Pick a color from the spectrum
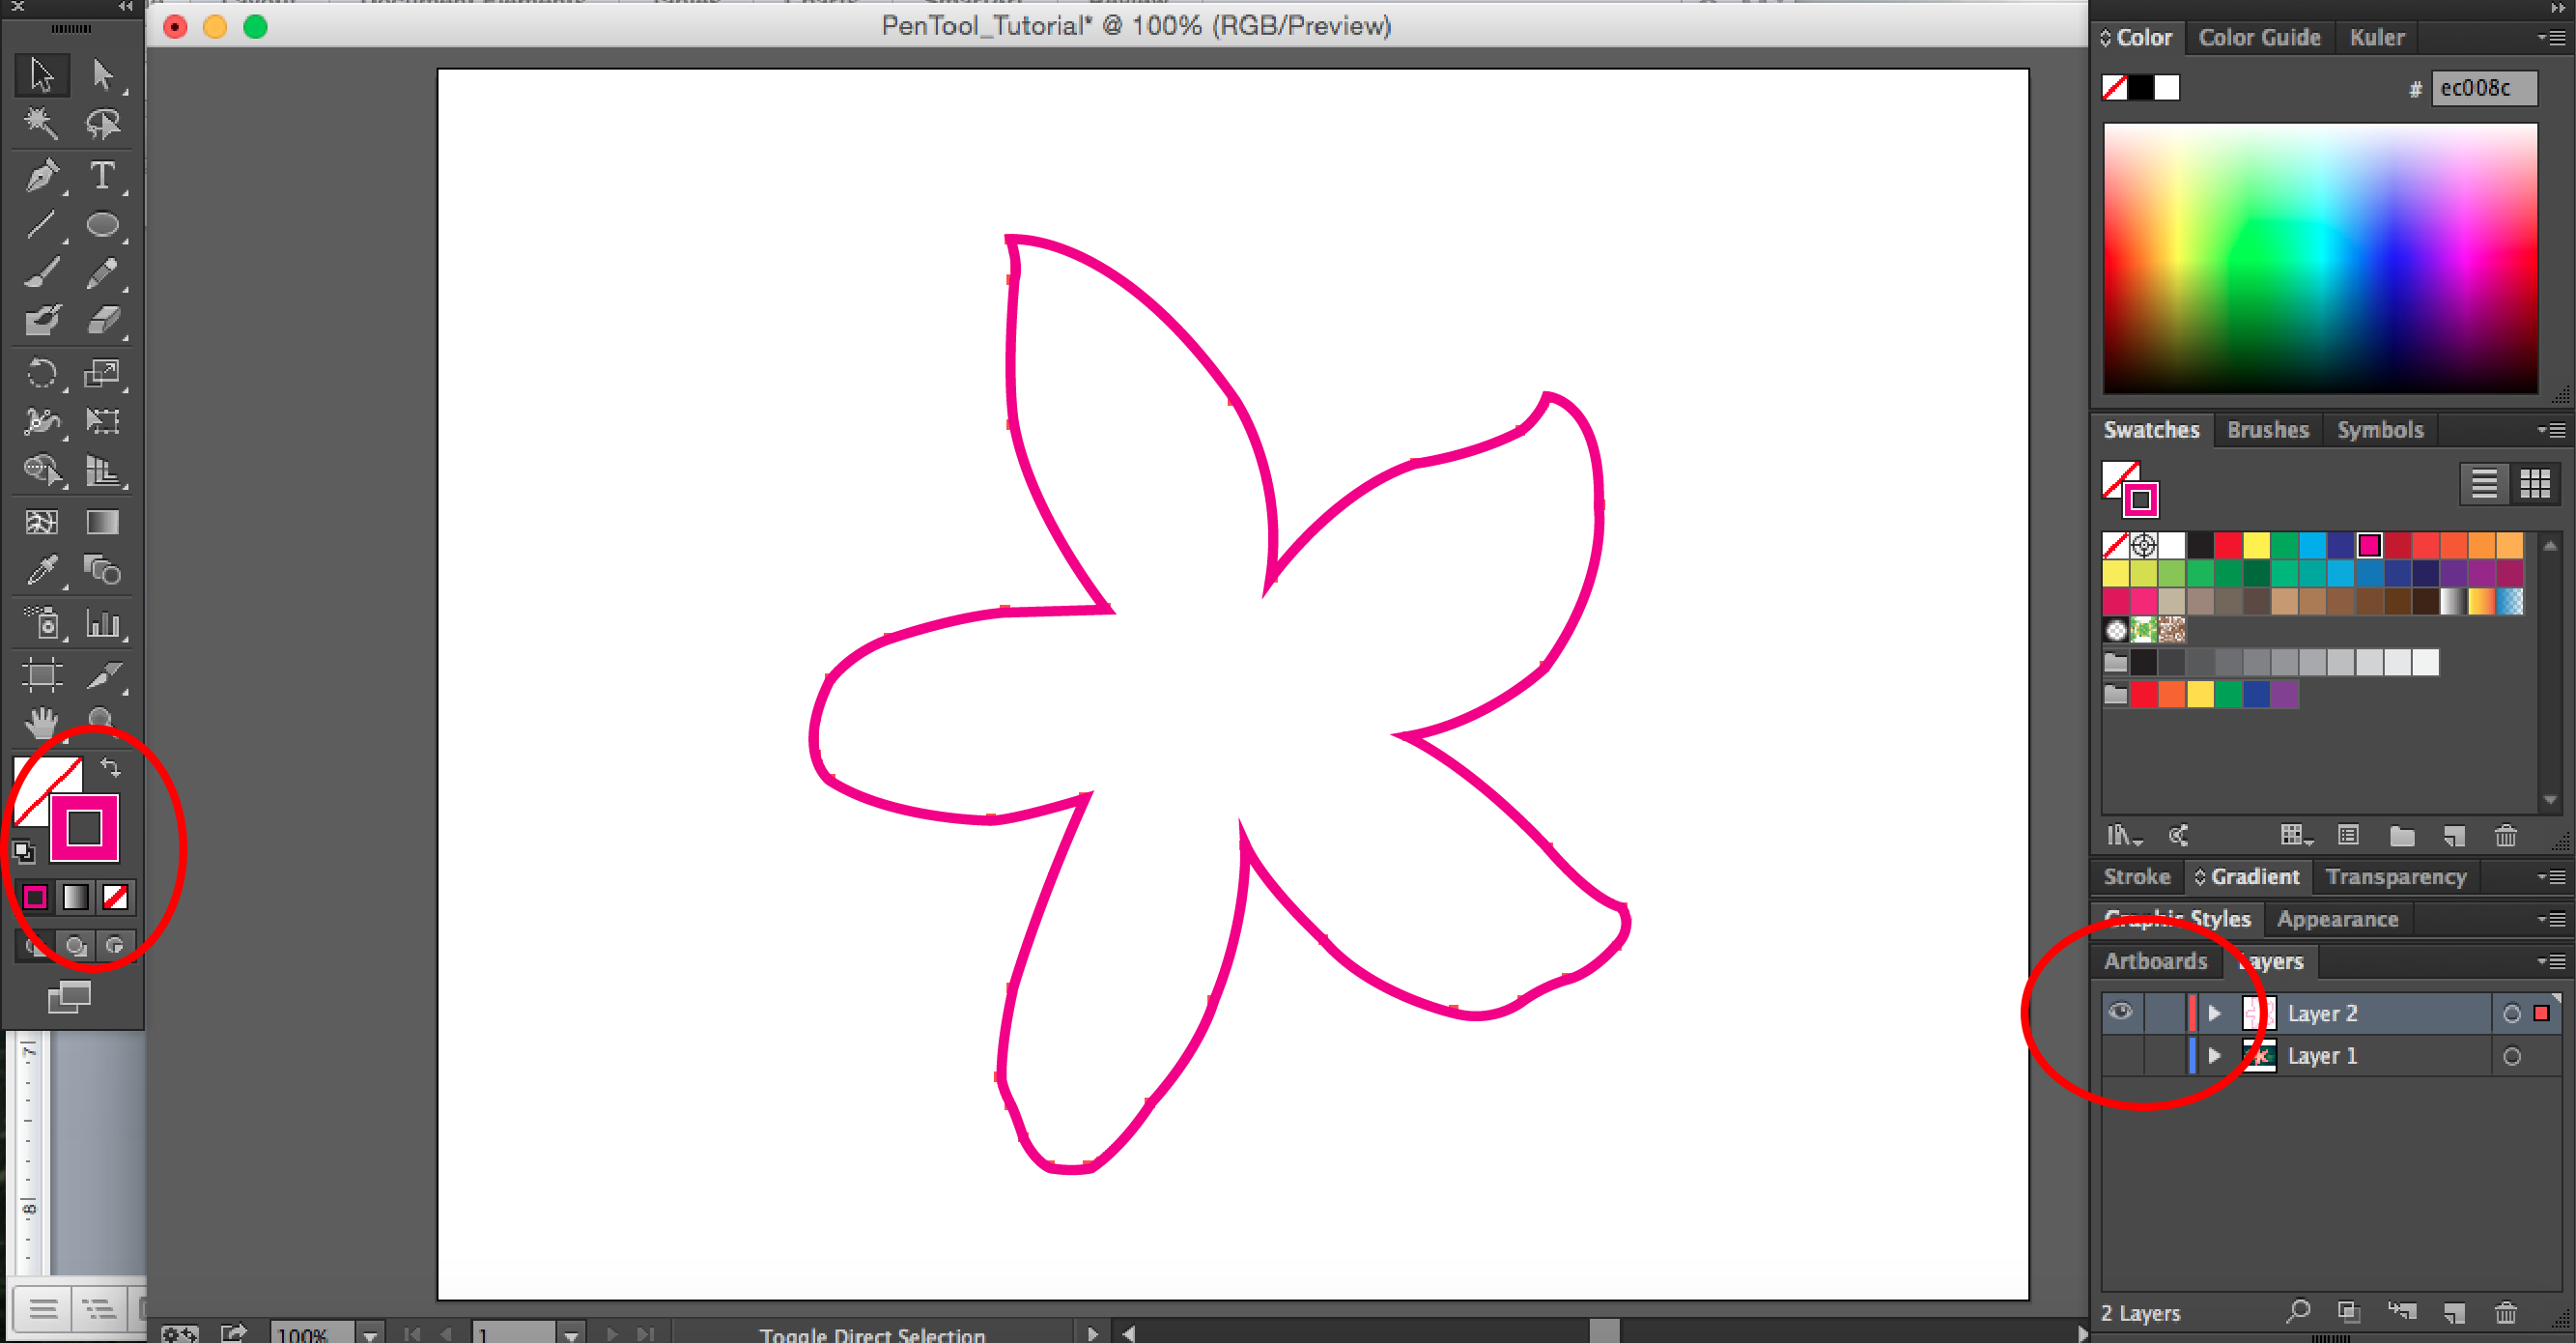Image resolution: width=2576 pixels, height=1343 pixels. click(x=2320, y=258)
